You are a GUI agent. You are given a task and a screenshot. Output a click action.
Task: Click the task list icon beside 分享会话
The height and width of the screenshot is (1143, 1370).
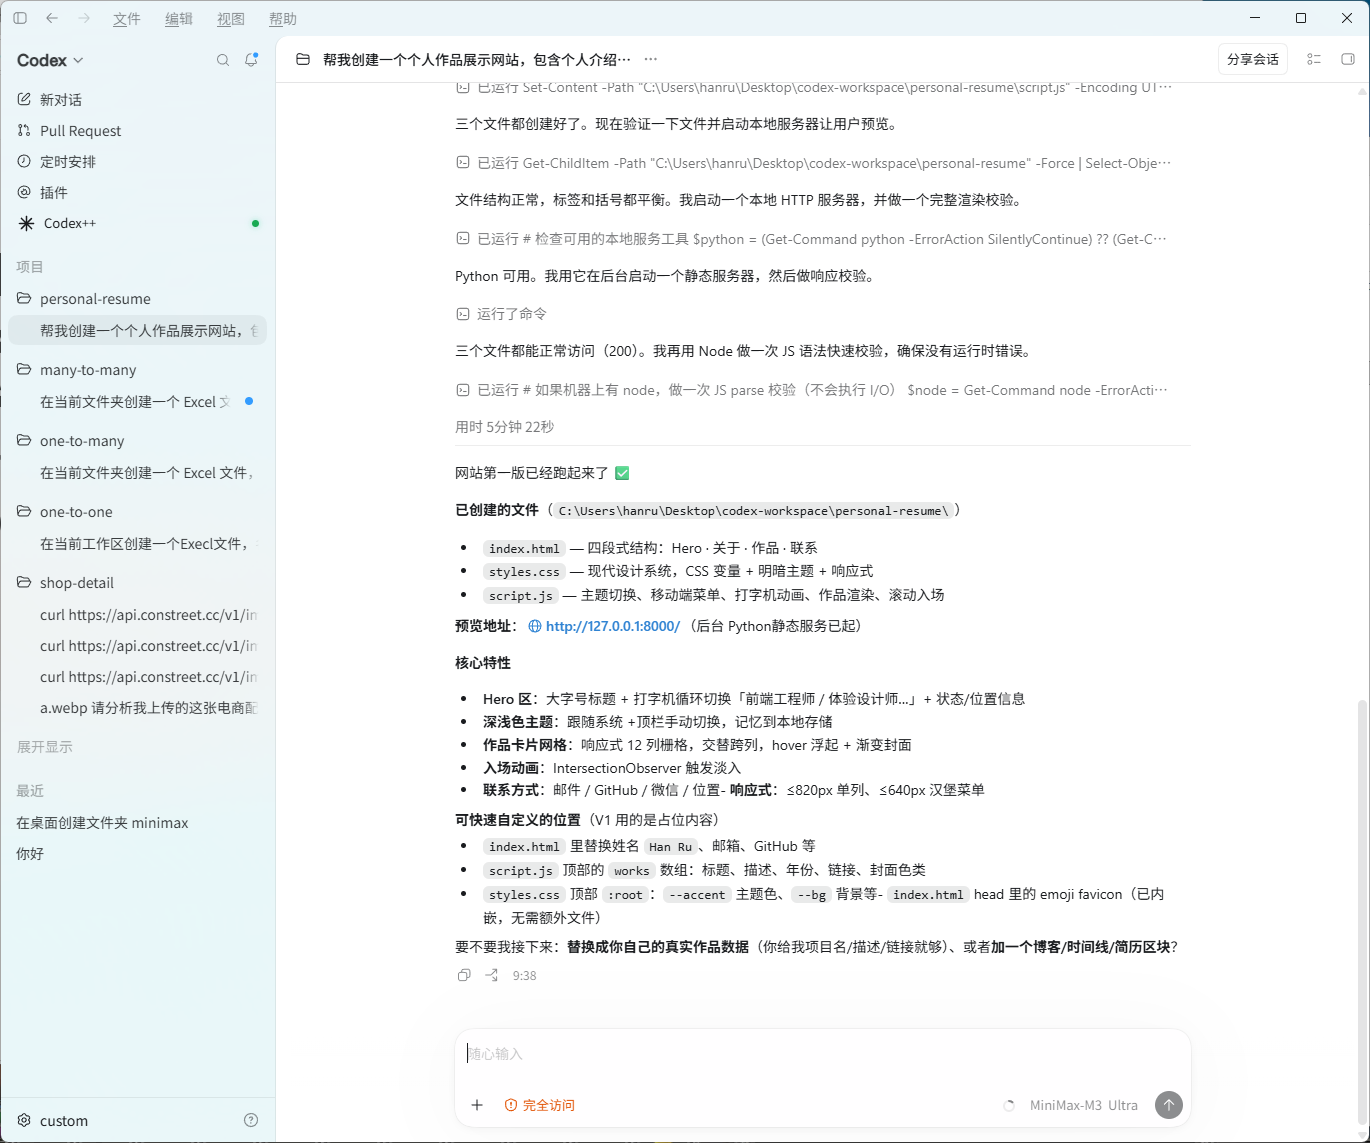1314,59
